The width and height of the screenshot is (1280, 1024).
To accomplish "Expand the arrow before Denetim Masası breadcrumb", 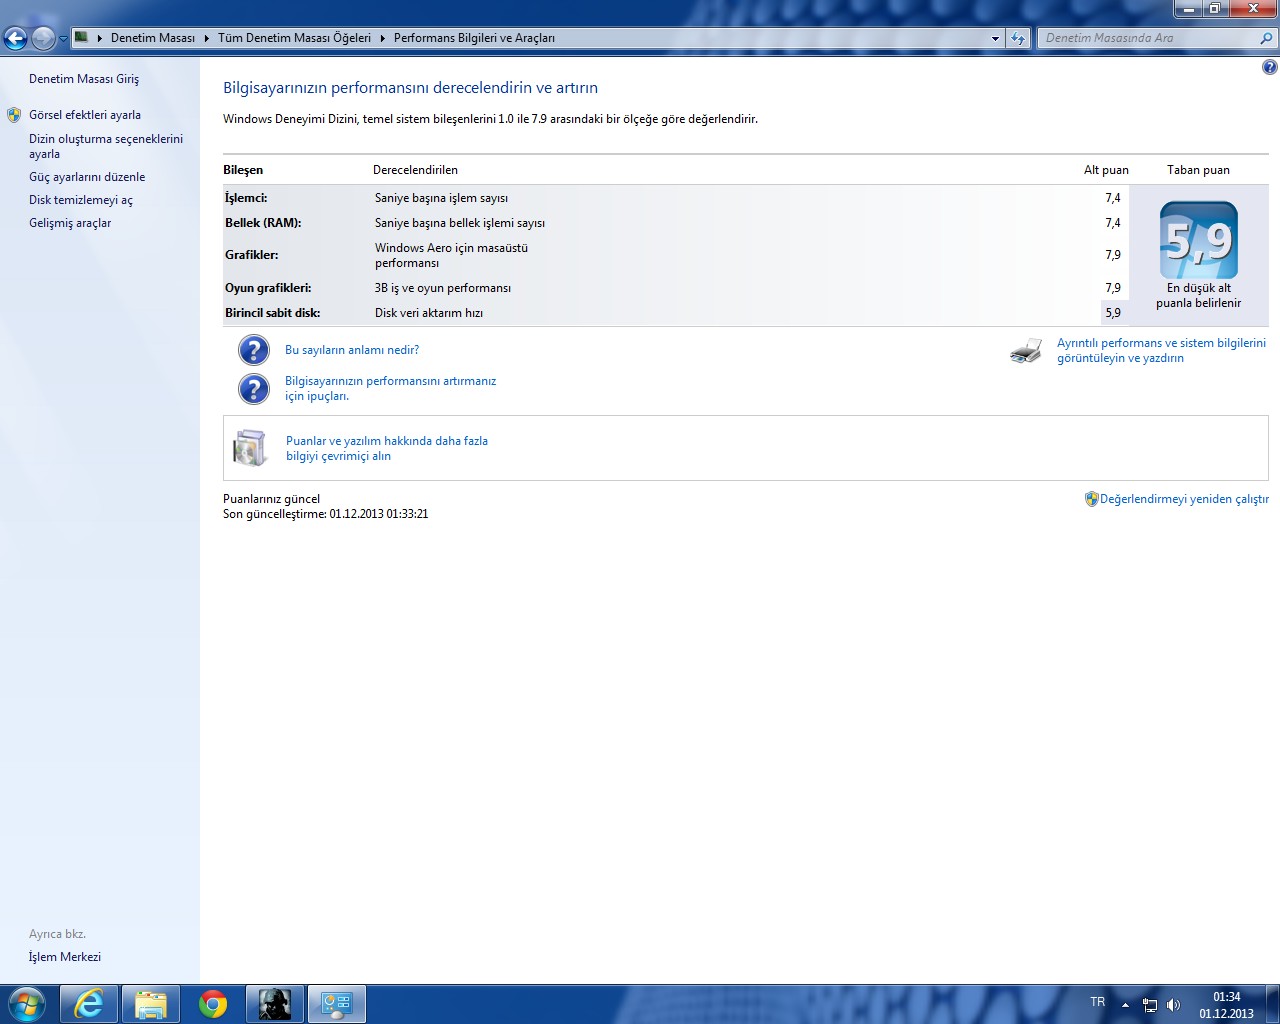I will pos(100,38).
